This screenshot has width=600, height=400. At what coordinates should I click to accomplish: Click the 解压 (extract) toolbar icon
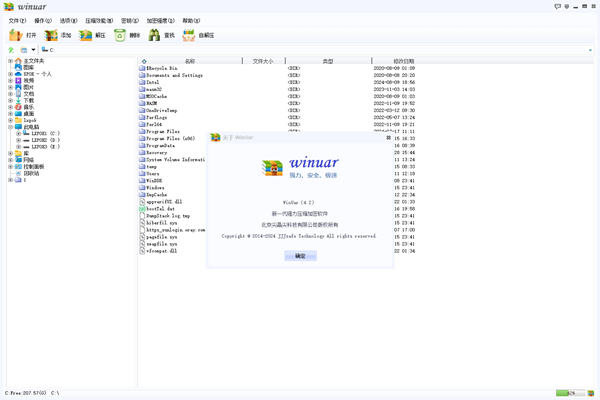pyautogui.click(x=85, y=35)
